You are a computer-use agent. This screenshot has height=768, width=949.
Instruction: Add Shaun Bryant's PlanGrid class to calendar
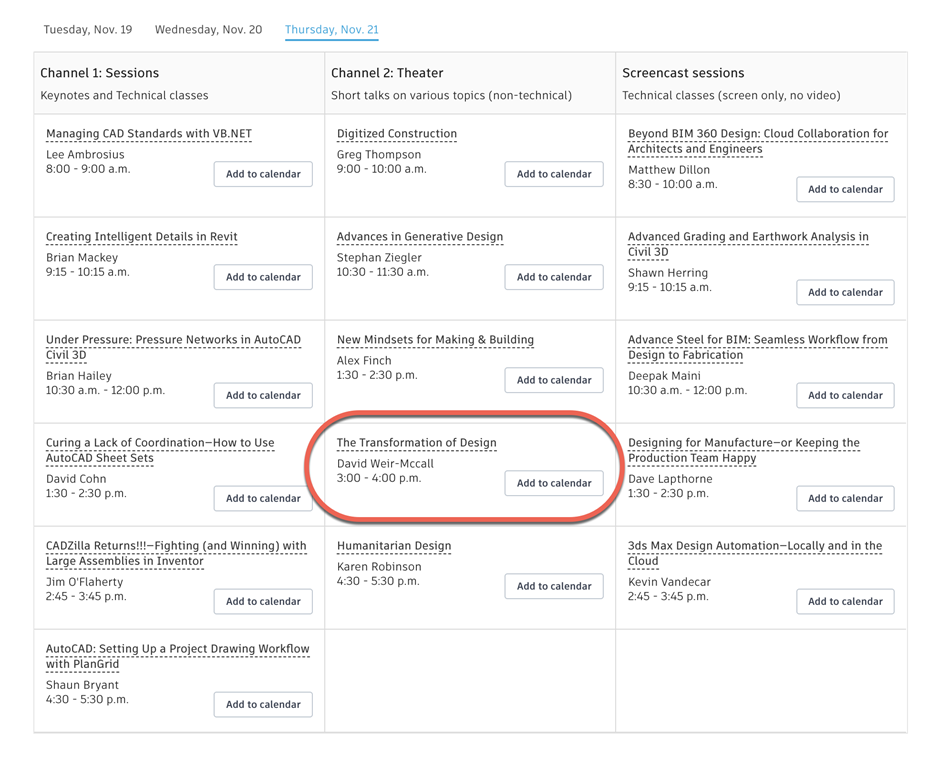tap(263, 704)
